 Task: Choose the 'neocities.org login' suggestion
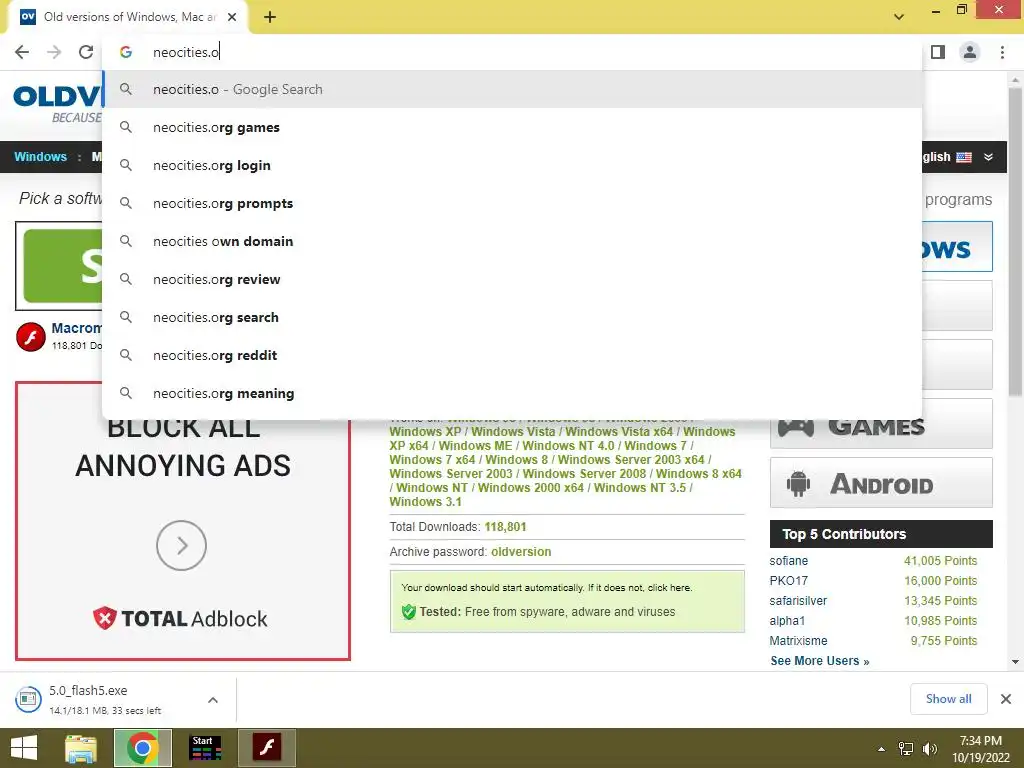tap(513, 165)
